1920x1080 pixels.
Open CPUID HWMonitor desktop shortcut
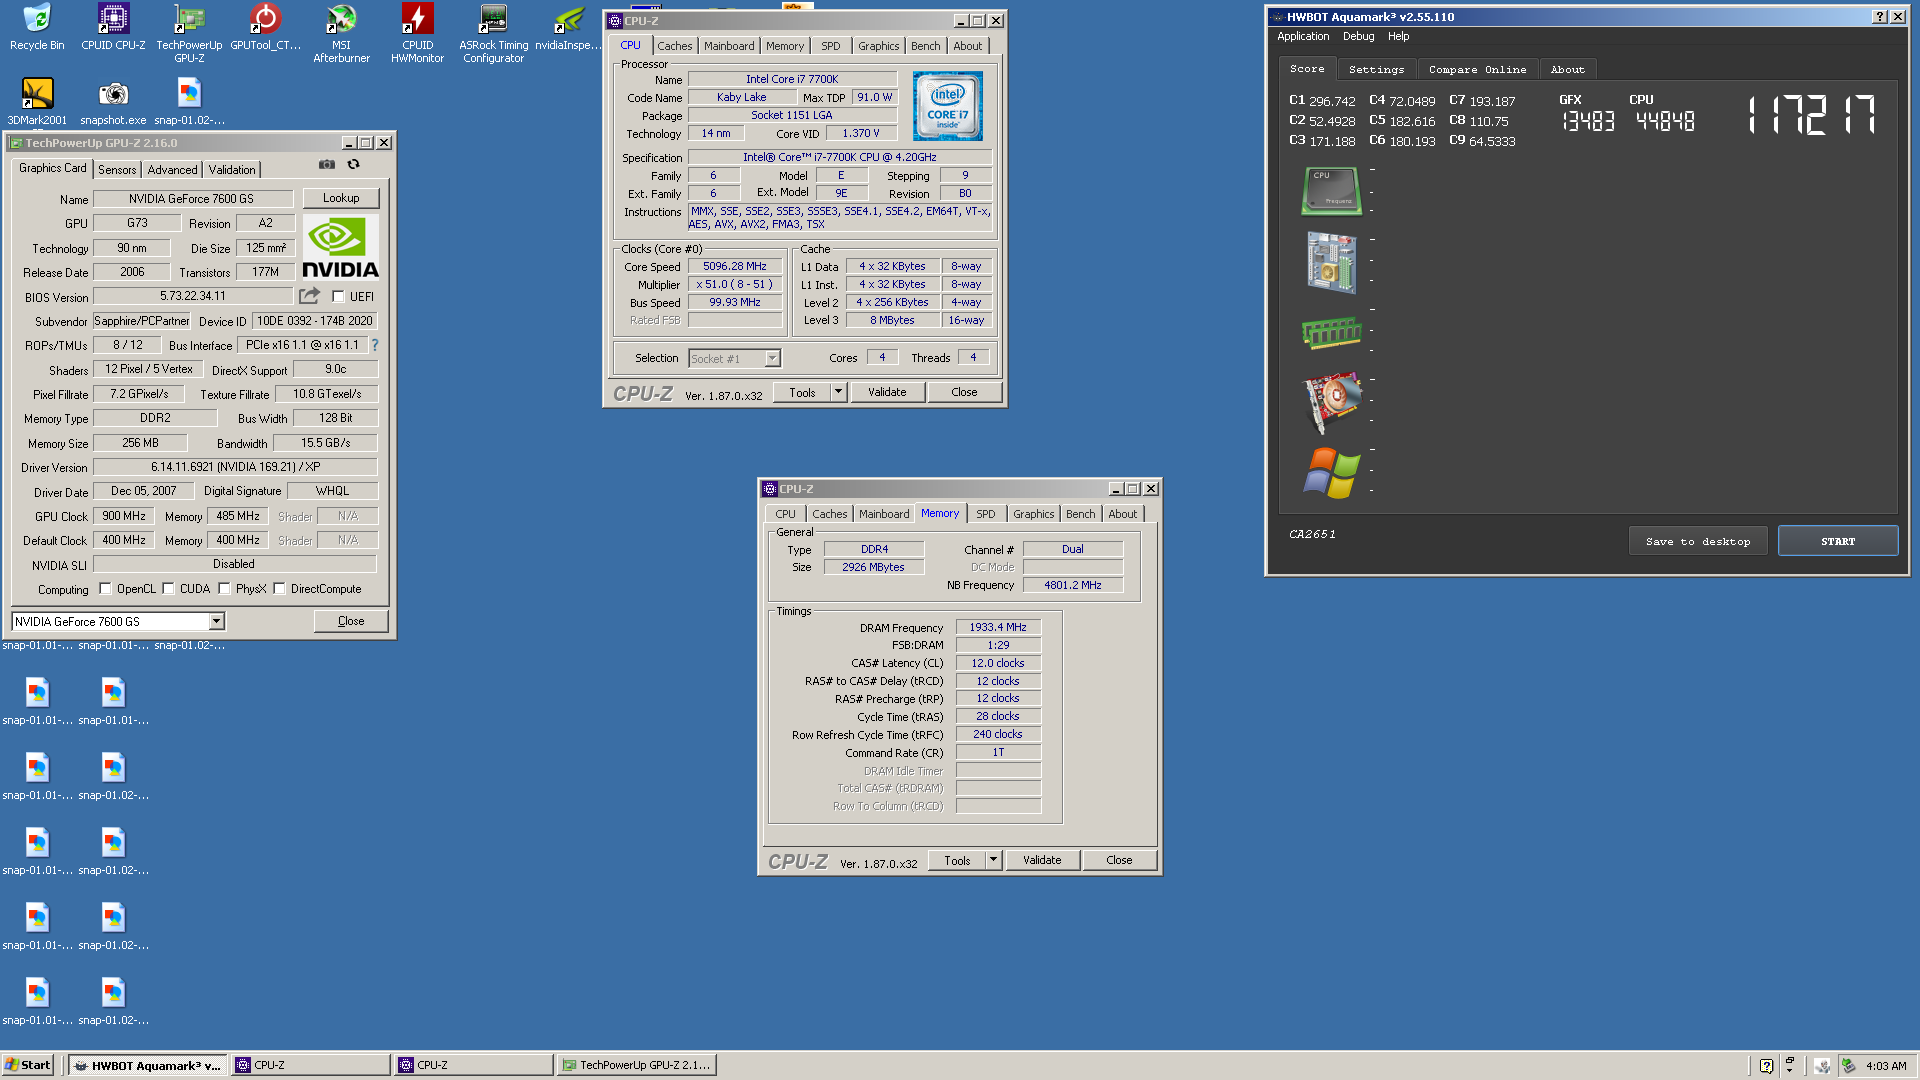tap(417, 33)
